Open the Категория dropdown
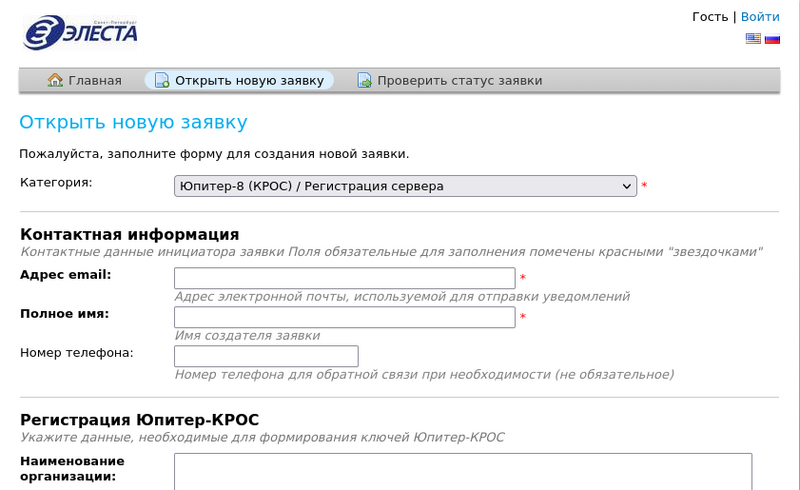The image size is (800, 490). pyautogui.click(x=405, y=186)
